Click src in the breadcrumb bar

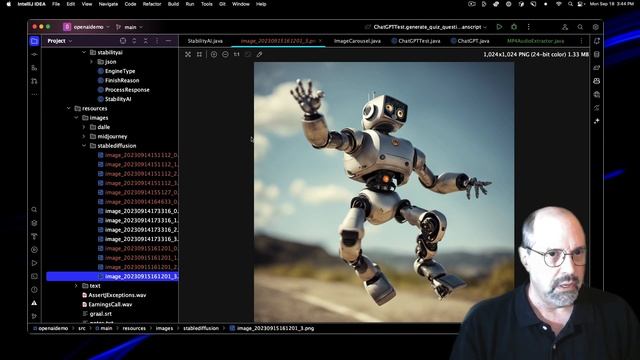click(82, 328)
